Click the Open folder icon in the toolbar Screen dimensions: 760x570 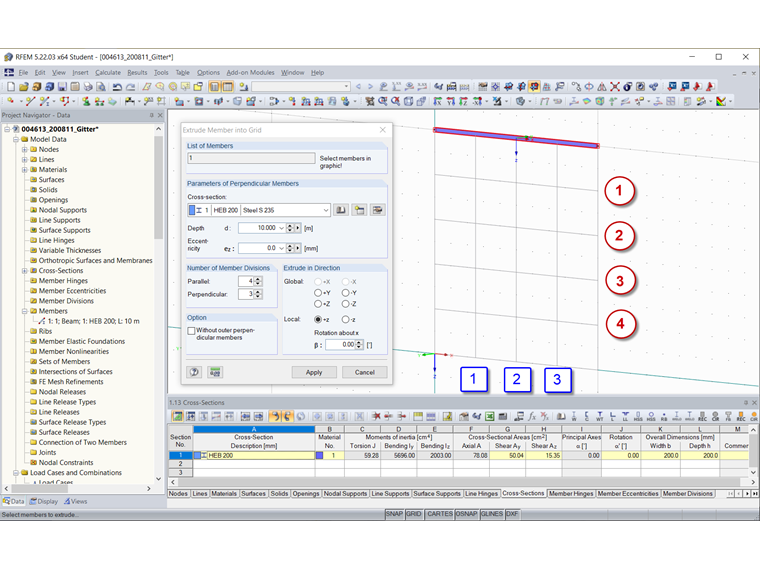point(24,87)
